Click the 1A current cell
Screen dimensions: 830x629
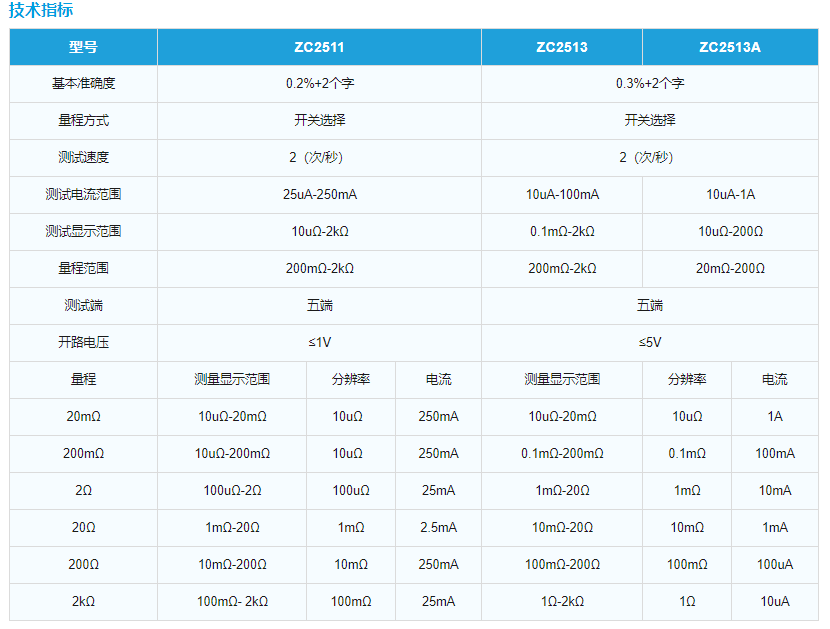(x=775, y=417)
